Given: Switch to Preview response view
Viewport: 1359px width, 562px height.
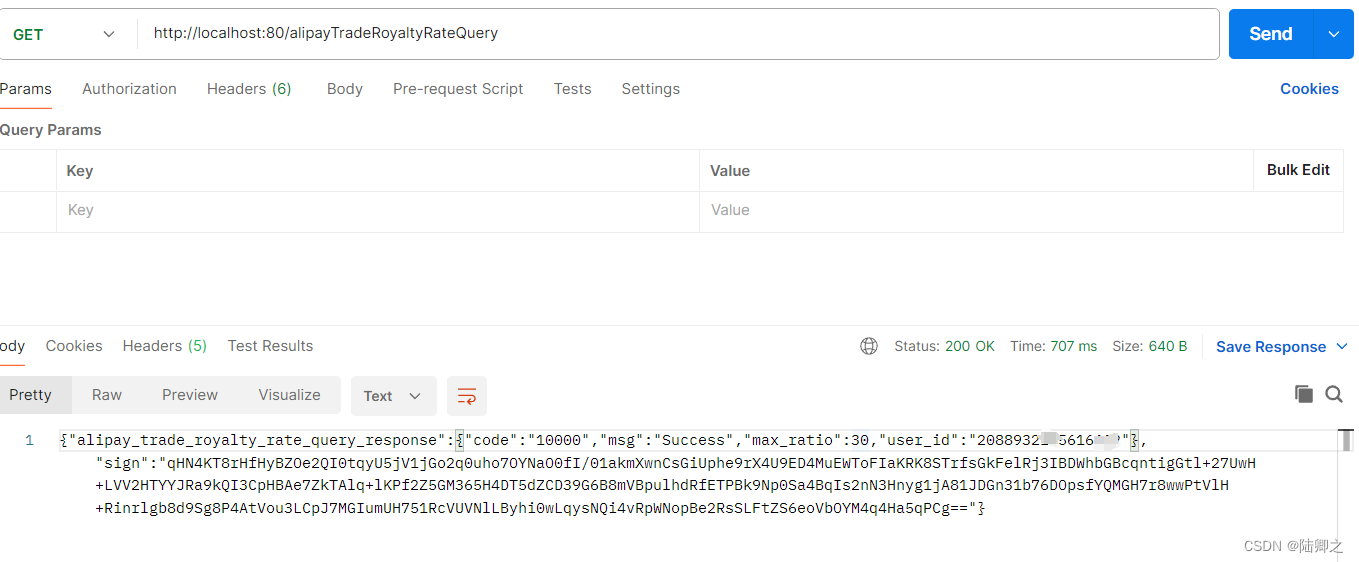Looking at the screenshot, I should [x=190, y=395].
